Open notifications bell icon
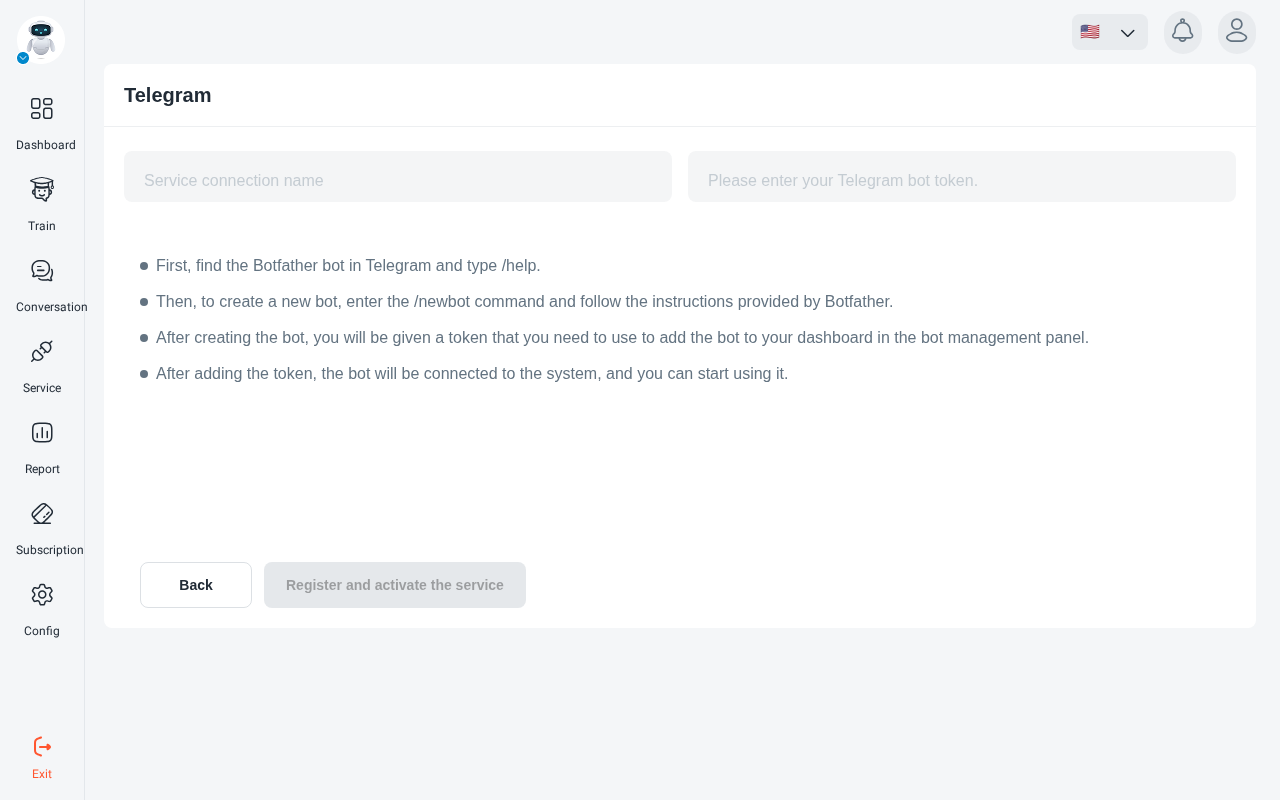The height and width of the screenshot is (800, 1280). click(x=1183, y=32)
